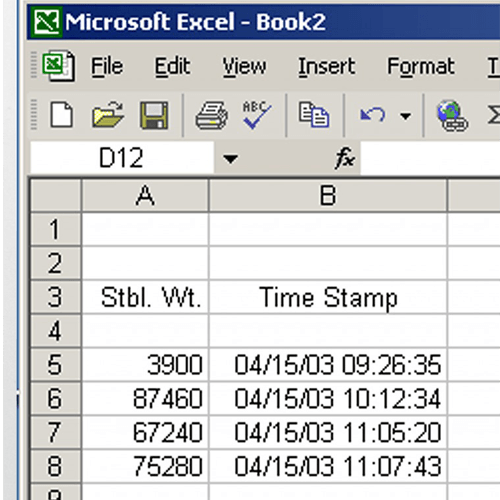Open the View menu
The width and height of the screenshot is (500, 500).
(244, 66)
